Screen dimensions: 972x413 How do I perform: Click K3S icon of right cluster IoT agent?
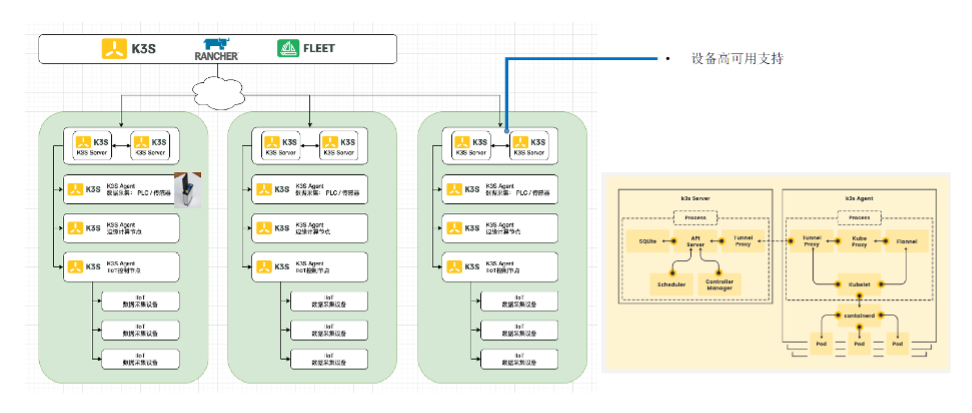pyautogui.click(x=455, y=266)
